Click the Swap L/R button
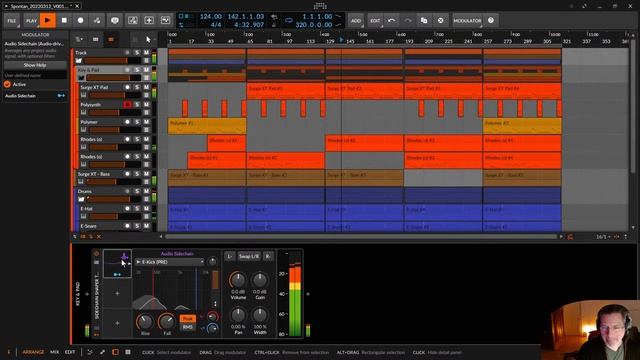The image size is (640, 360). [x=249, y=256]
